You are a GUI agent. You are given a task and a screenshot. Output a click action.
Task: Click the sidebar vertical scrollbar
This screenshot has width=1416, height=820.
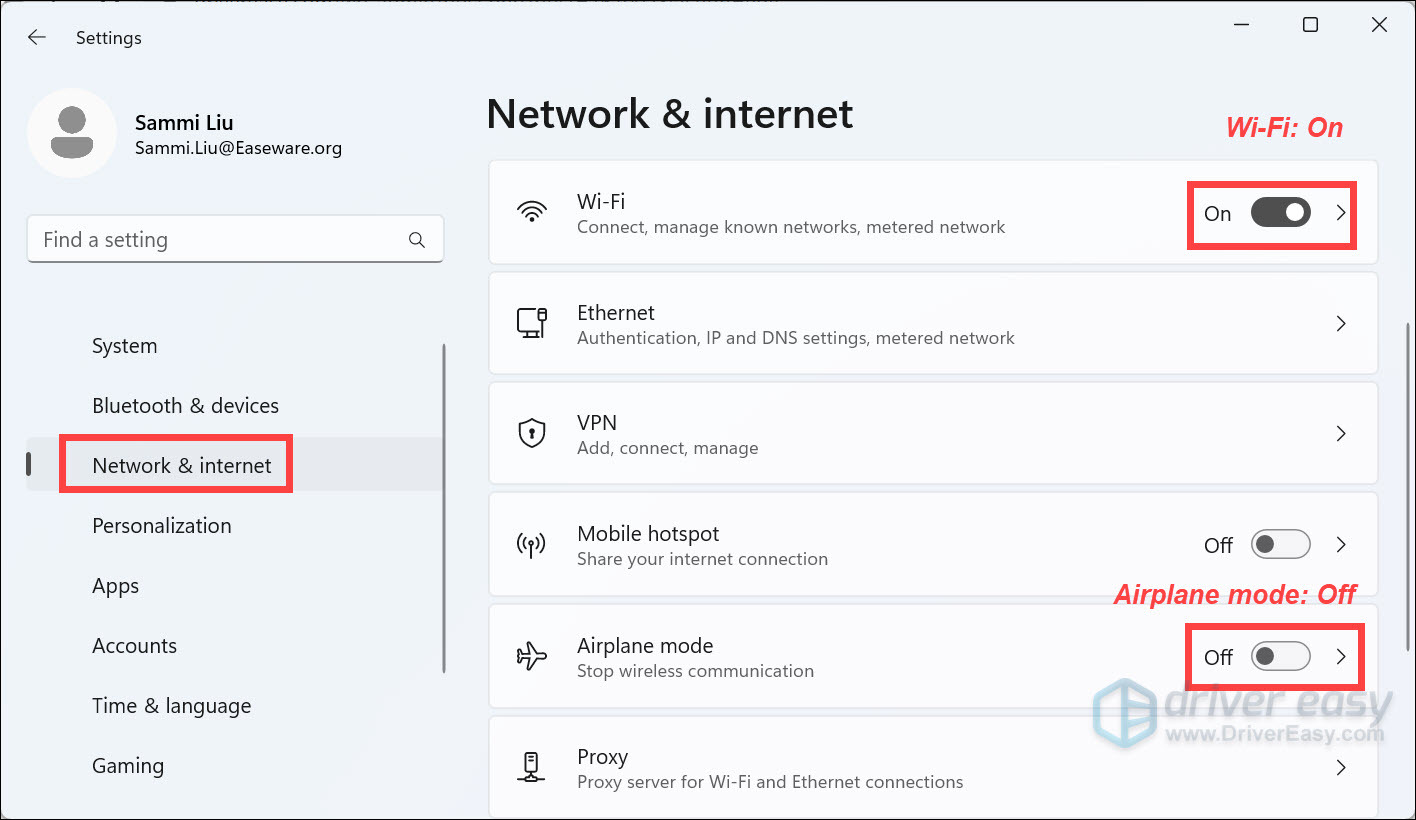click(x=443, y=508)
